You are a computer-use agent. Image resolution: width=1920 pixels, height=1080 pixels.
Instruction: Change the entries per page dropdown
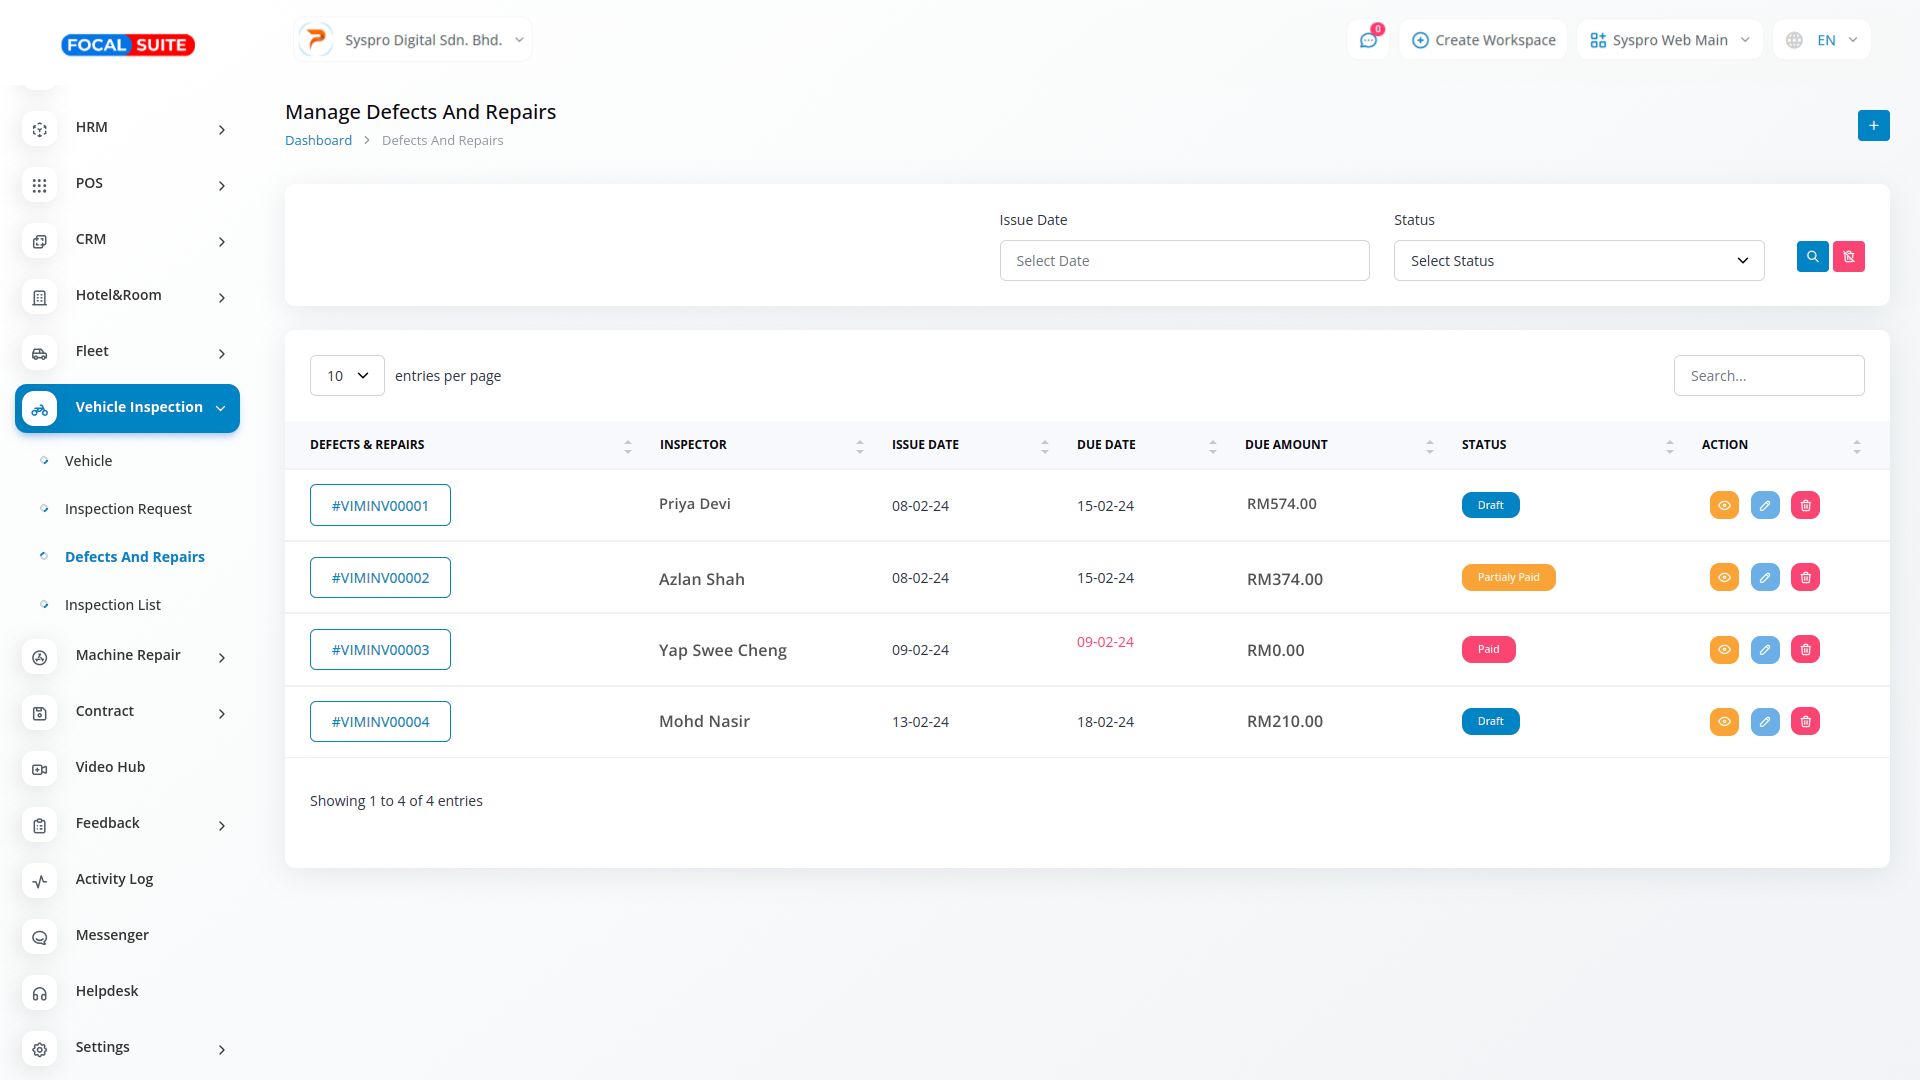click(x=347, y=376)
